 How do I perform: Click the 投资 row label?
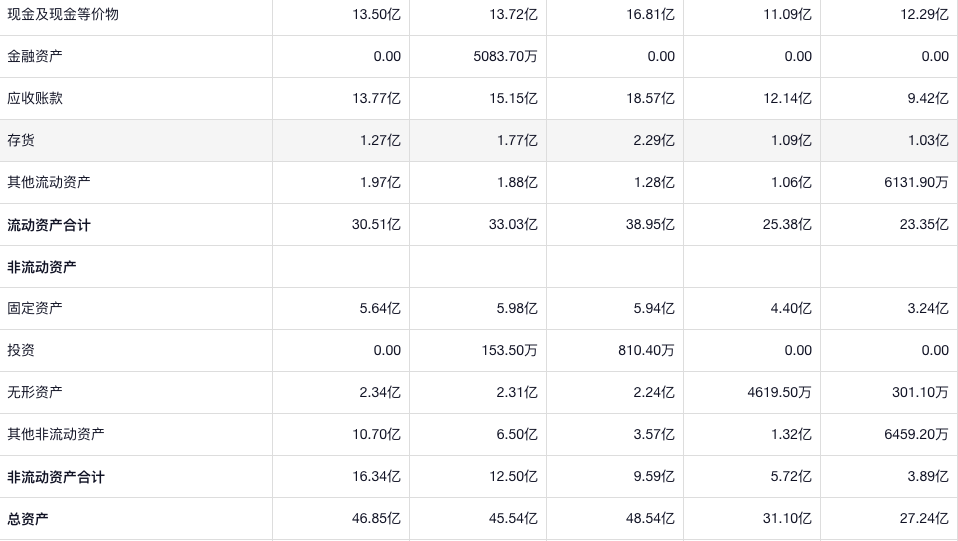pos(21,350)
